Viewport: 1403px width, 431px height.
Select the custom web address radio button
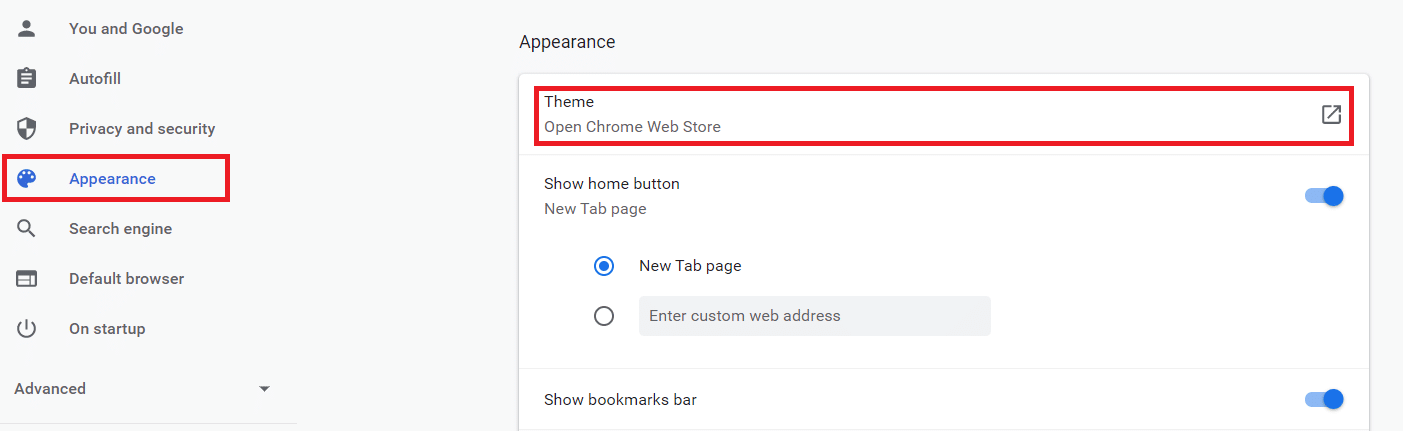coord(604,316)
